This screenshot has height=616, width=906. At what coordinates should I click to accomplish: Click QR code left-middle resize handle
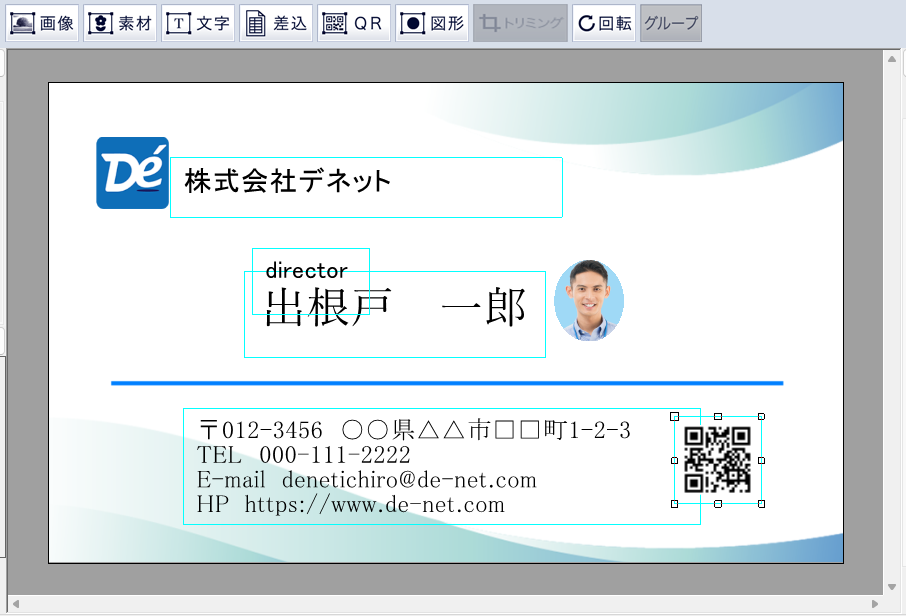674,461
